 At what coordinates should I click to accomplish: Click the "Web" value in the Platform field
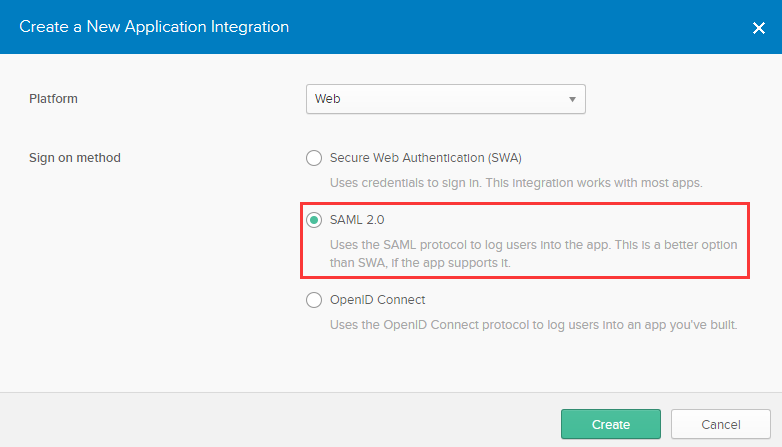pyautogui.click(x=328, y=99)
